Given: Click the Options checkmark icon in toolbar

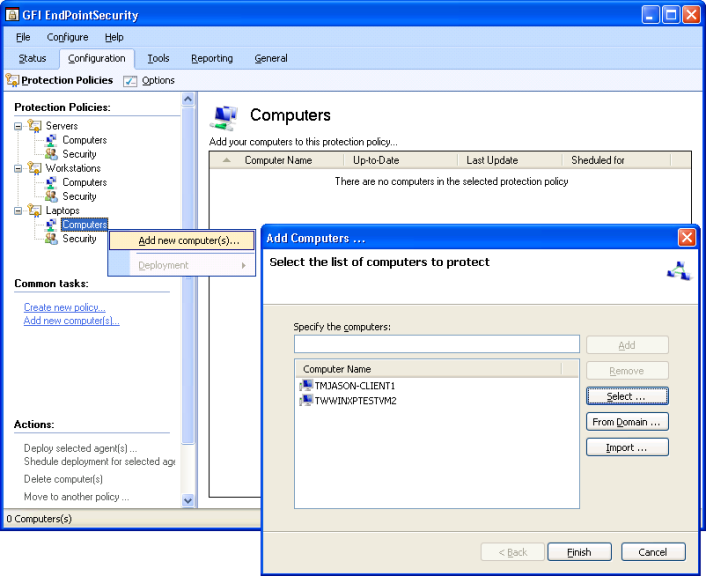Looking at the screenshot, I should 130,81.
